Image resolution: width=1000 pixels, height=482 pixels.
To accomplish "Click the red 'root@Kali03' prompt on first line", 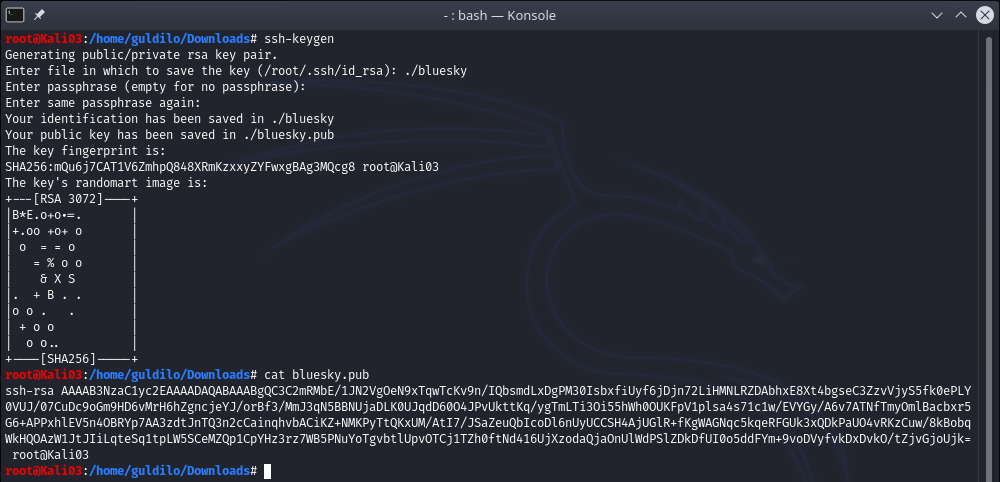I will point(42,38).
